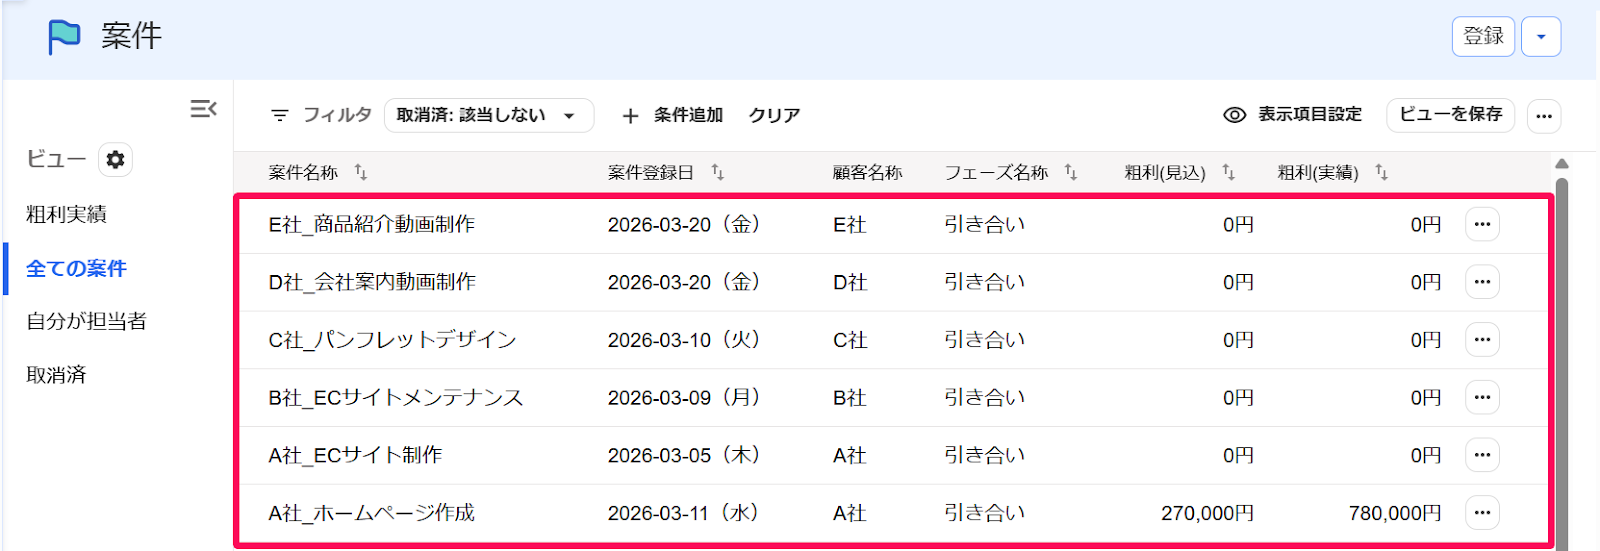Viewport: 1600px width, 551px height.
Task: Click date 2026-03-11（水）
Action: [x=684, y=513]
